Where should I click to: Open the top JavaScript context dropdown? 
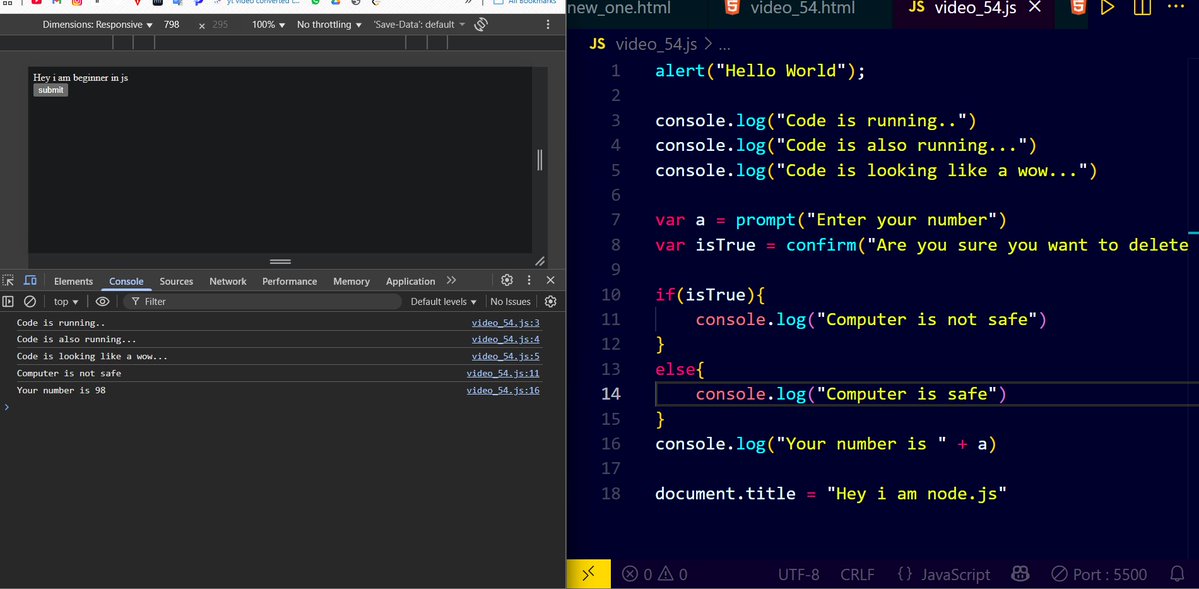66,301
